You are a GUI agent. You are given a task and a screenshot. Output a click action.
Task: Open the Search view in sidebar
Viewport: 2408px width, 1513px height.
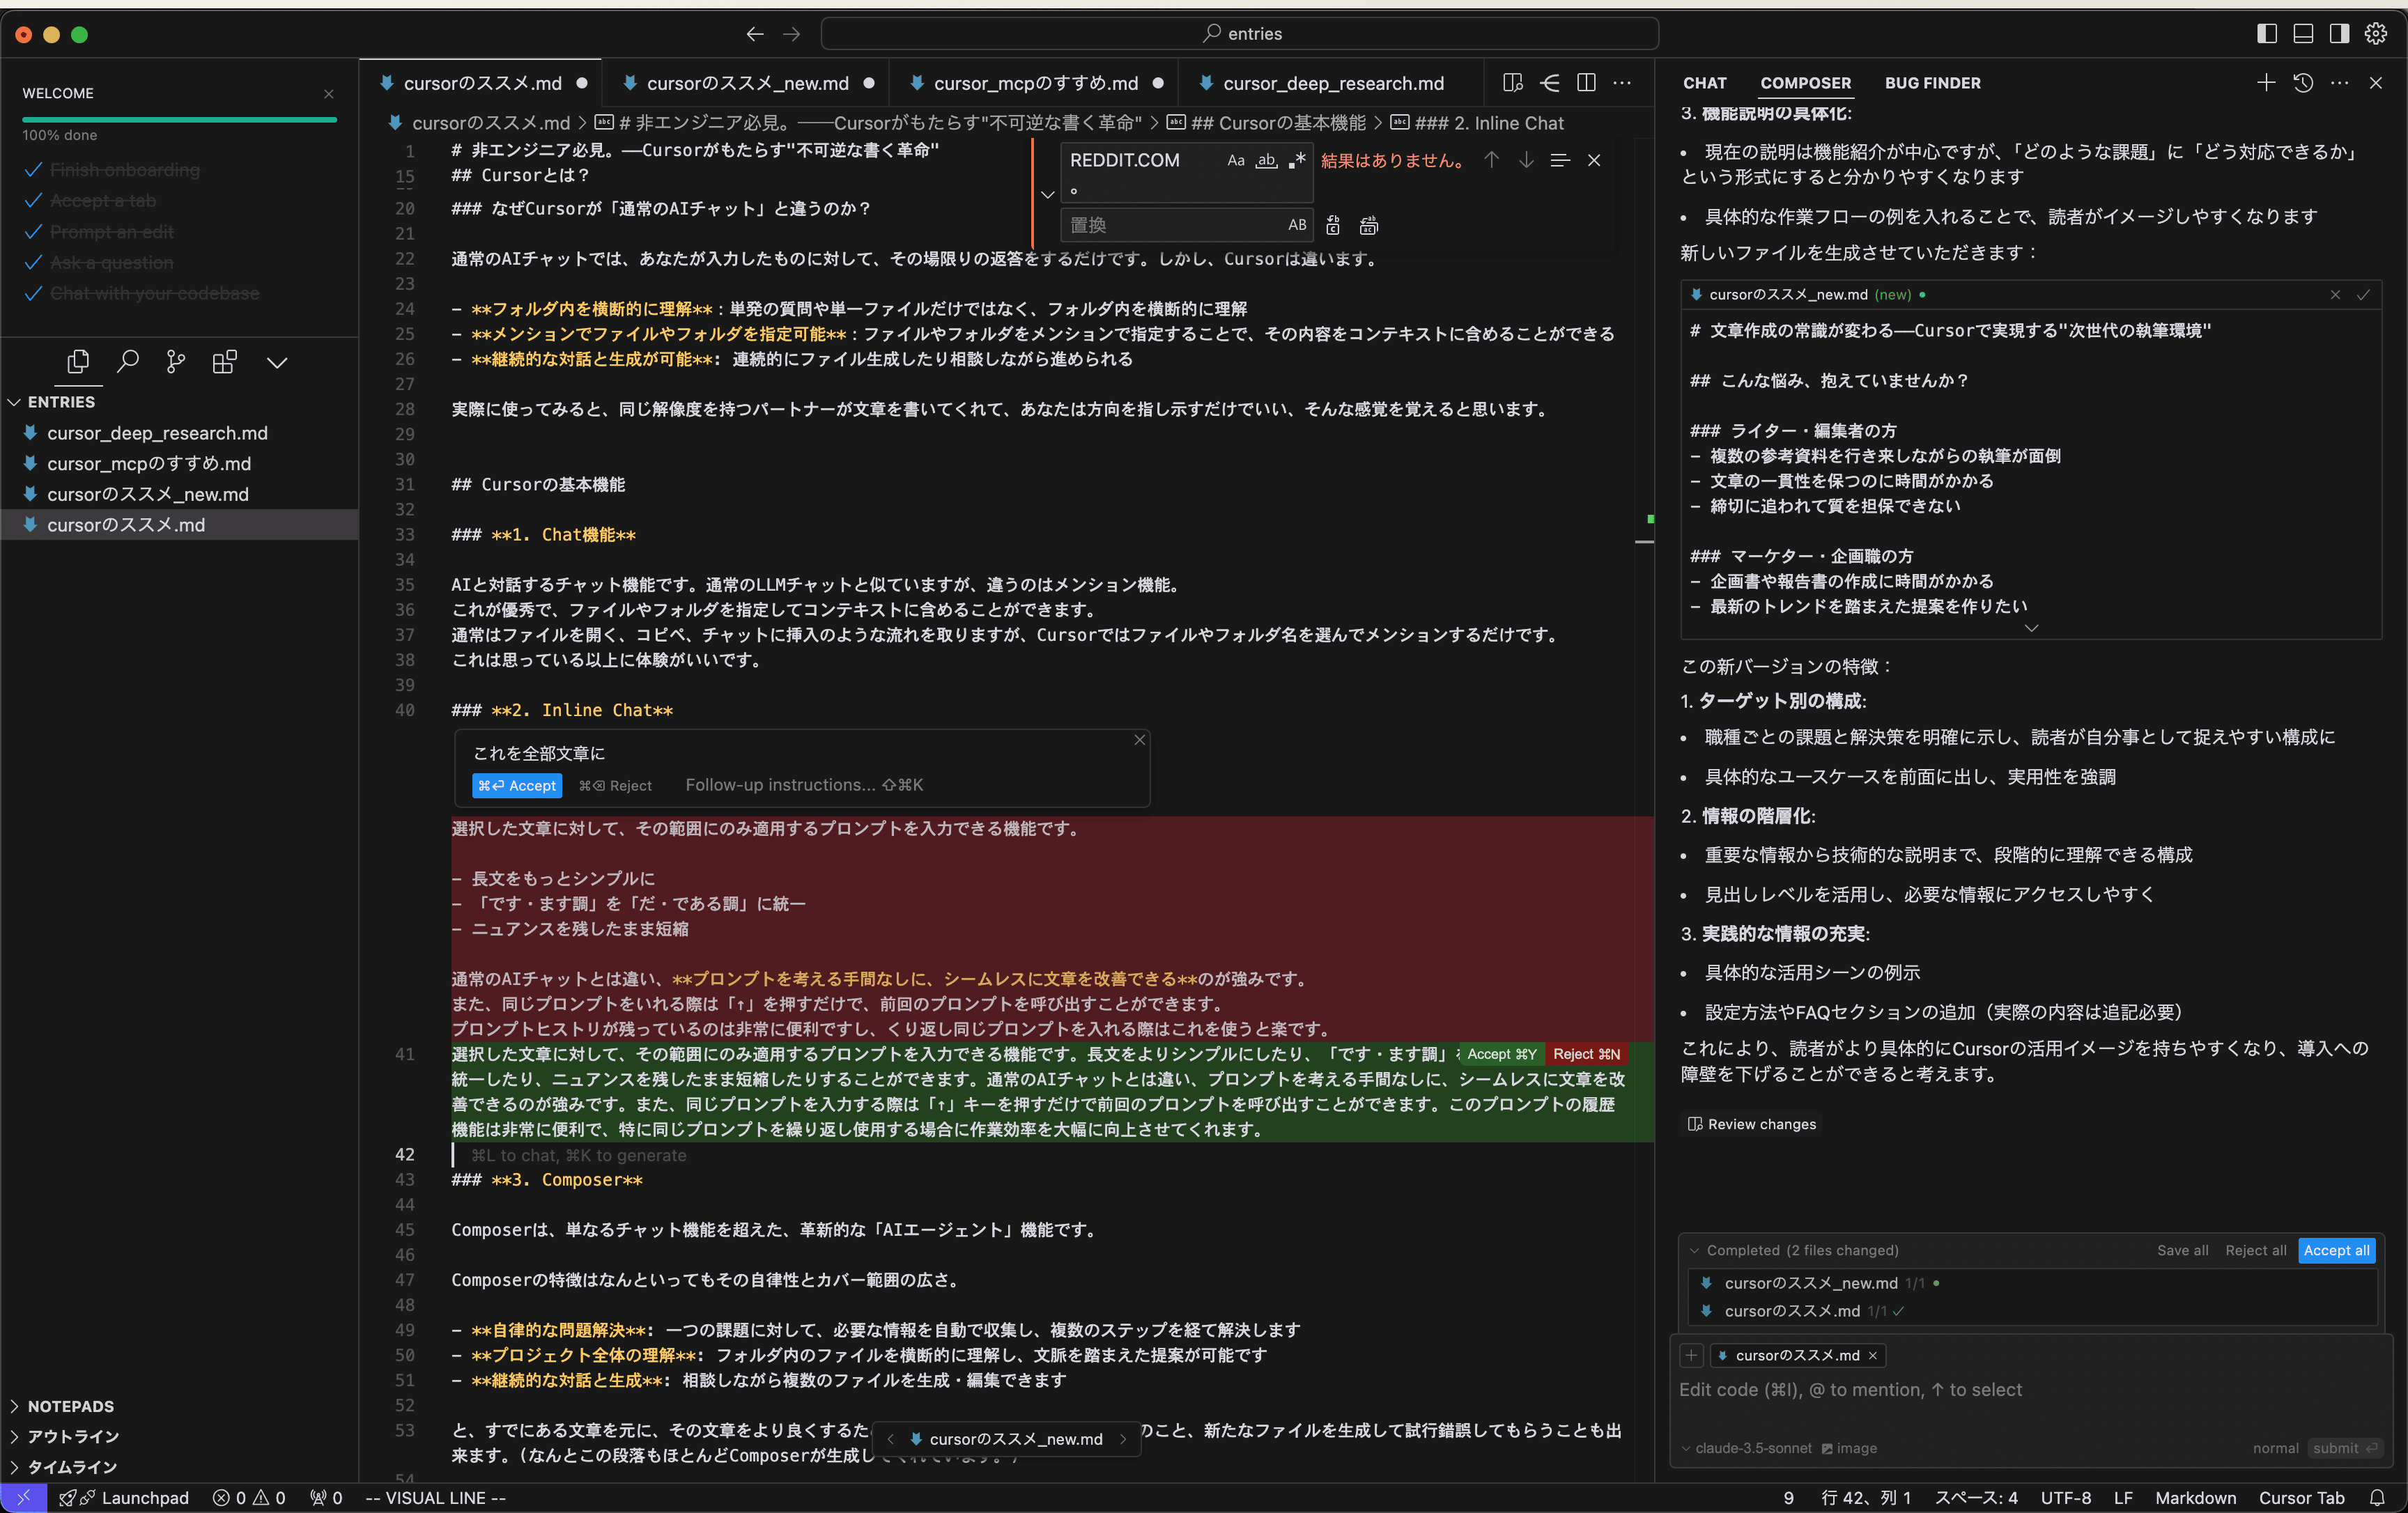pos(127,362)
